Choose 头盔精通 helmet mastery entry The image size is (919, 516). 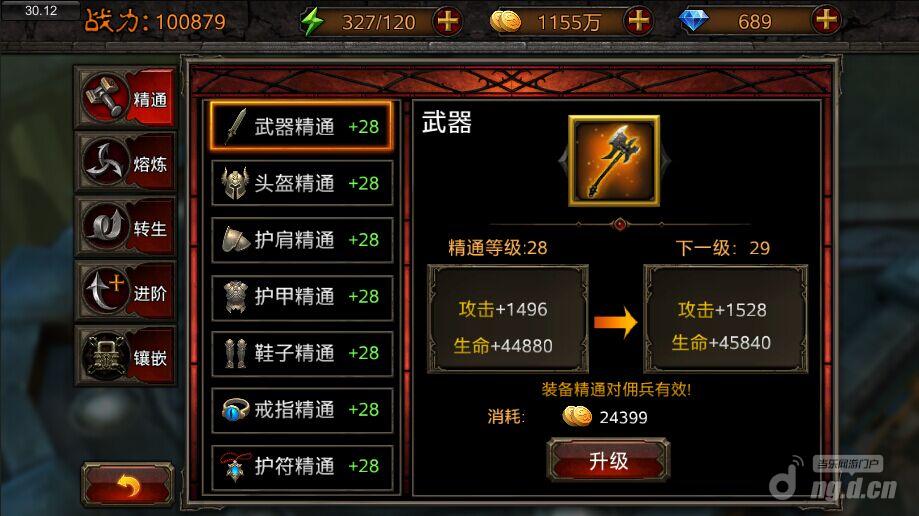(301, 183)
